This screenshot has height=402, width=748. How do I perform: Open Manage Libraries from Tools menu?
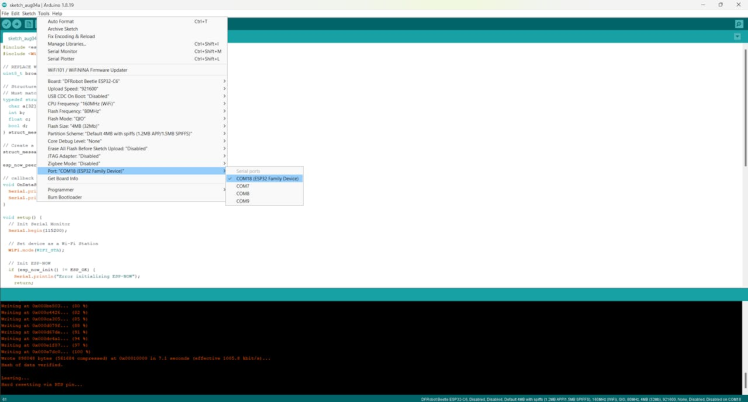[x=132, y=44]
